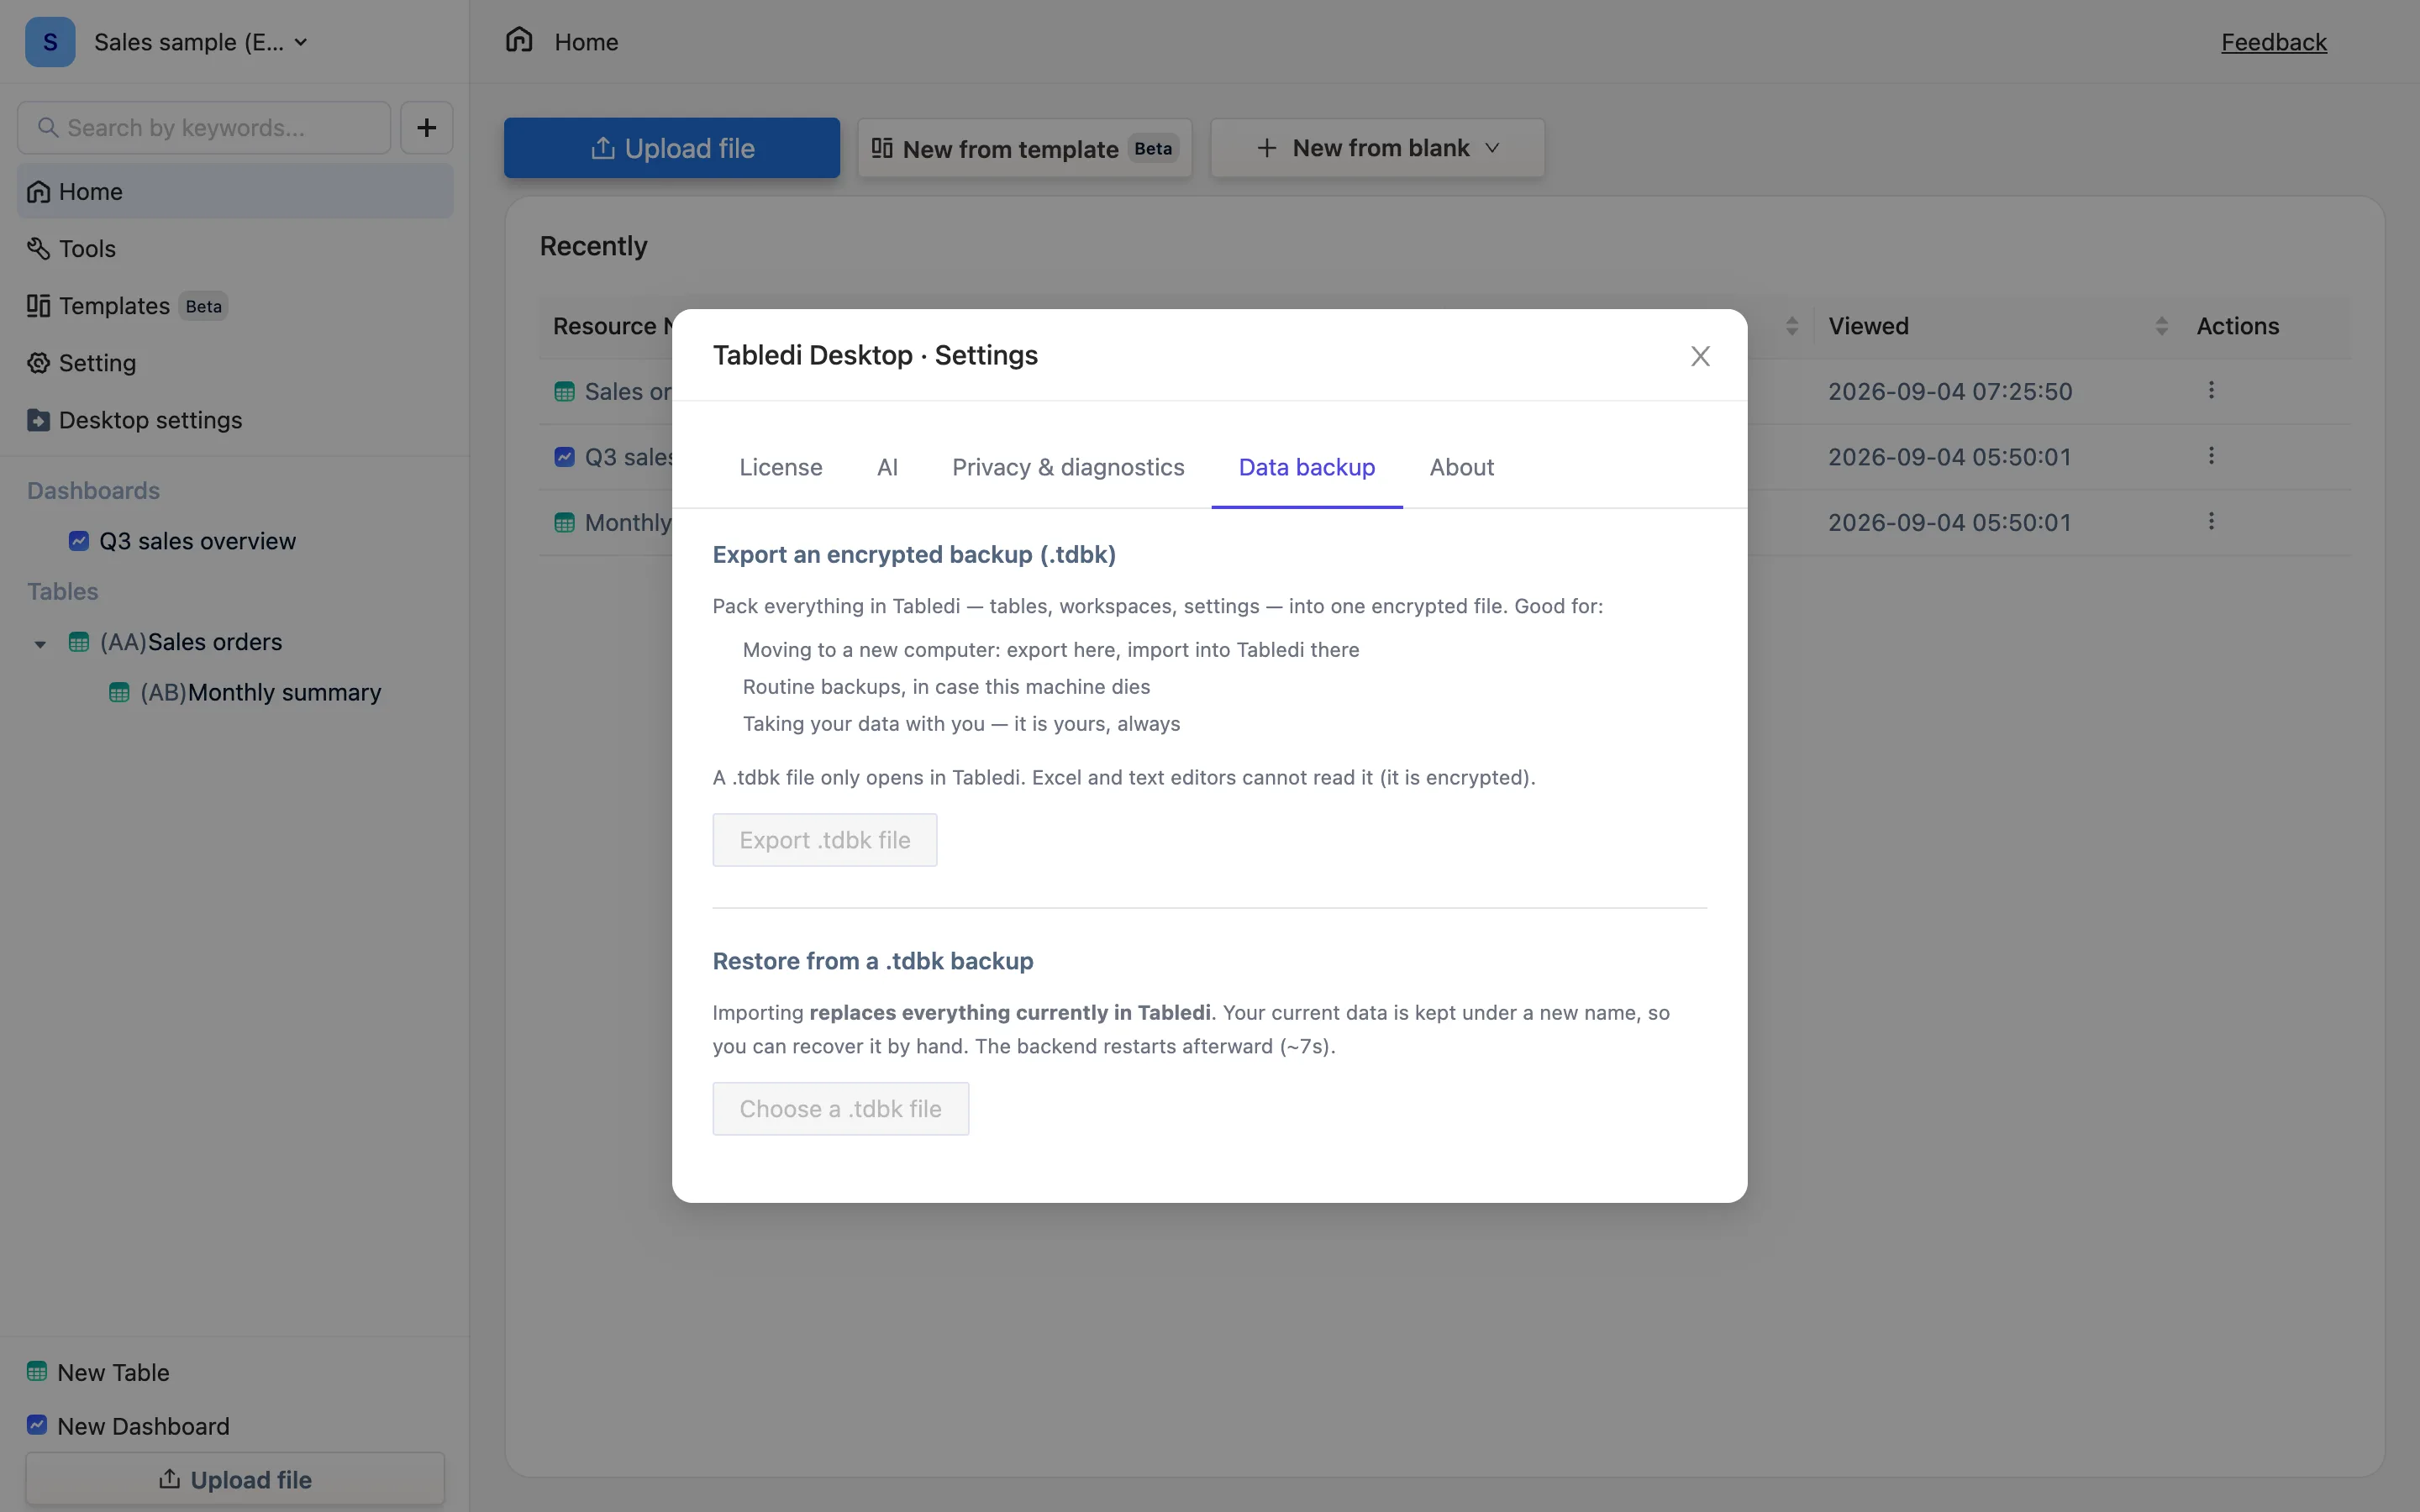Open actions menu for Q3 sales row
This screenshot has height=1512, width=2420.
click(2211, 456)
